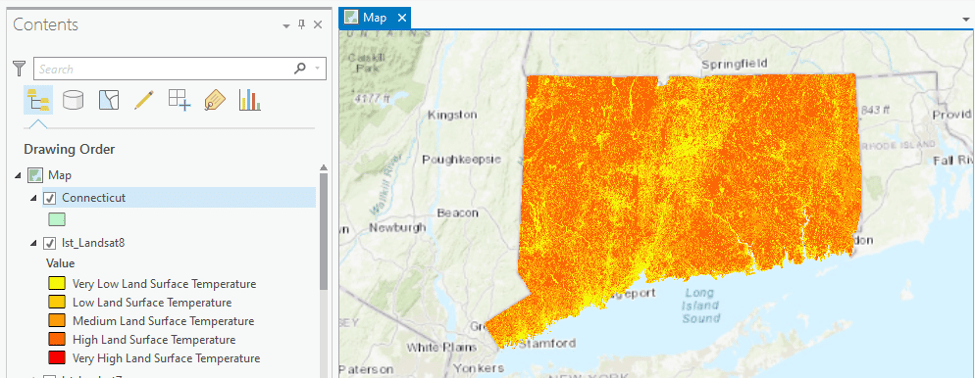977x379 pixels.
Task: Click the Very Low temperature yellow swatch
Action: (57, 284)
